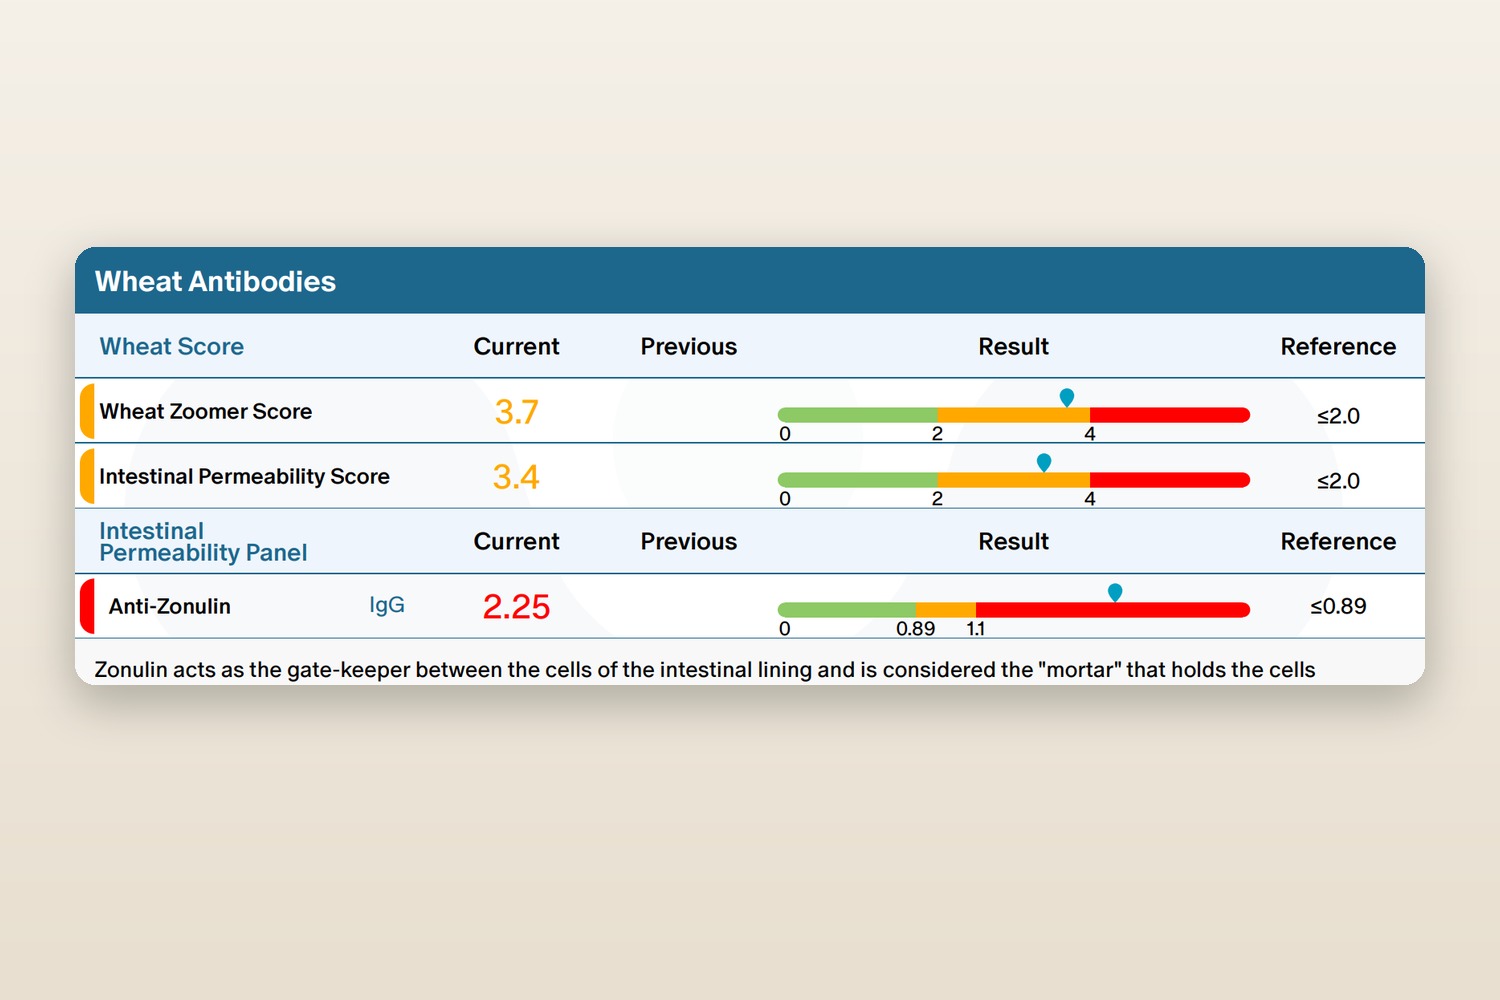Click the green segment of Wheat Zoomer Score bar
The width and height of the screenshot is (1500, 1000).
[x=857, y=415]
